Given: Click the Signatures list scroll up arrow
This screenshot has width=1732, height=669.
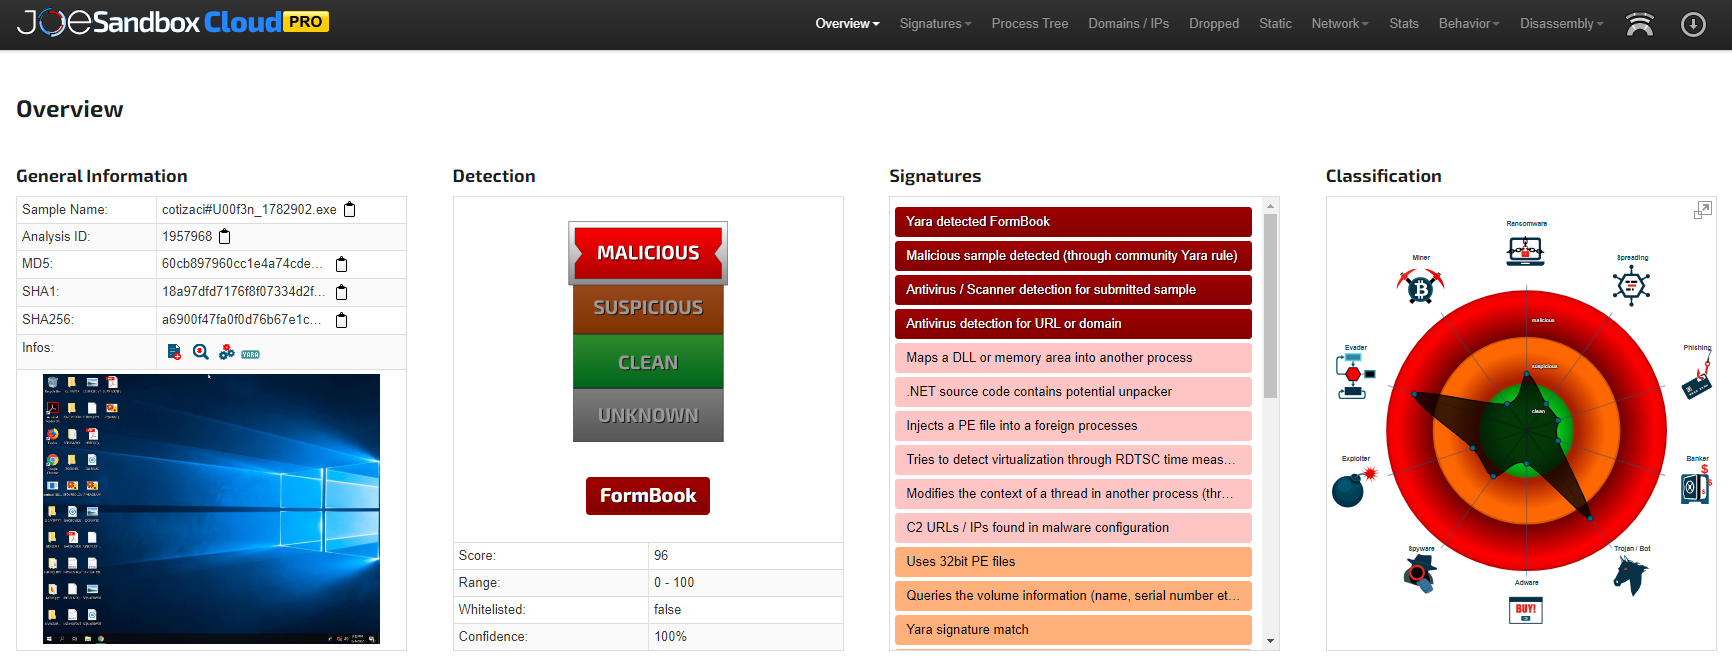Looking at the screenshot, I should (x=1270, y=206).
